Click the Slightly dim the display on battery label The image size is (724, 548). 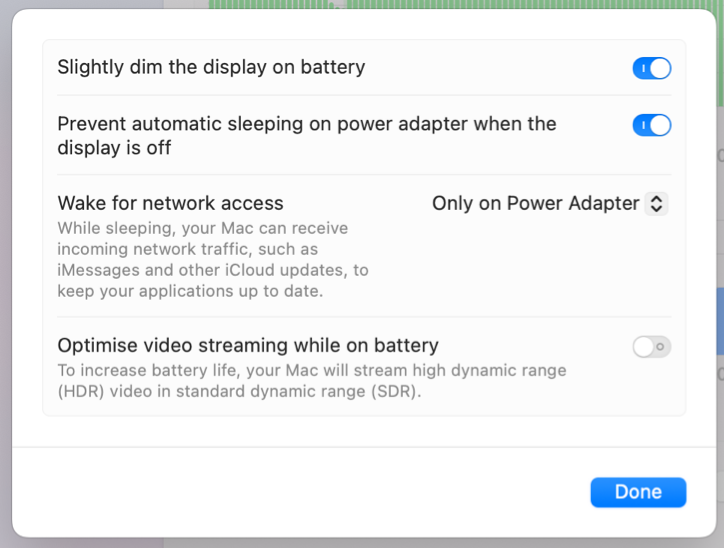[x=211, y=67]
